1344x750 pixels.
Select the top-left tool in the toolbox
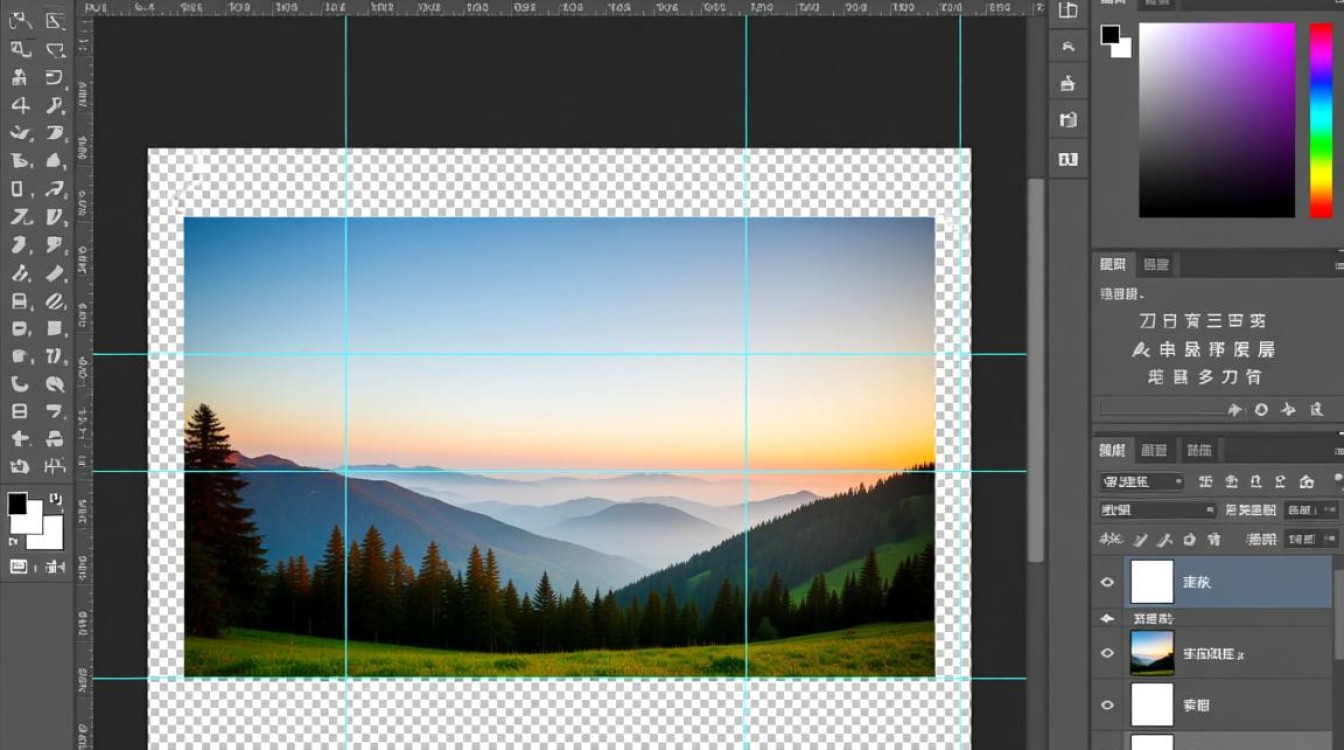point(20,20)
